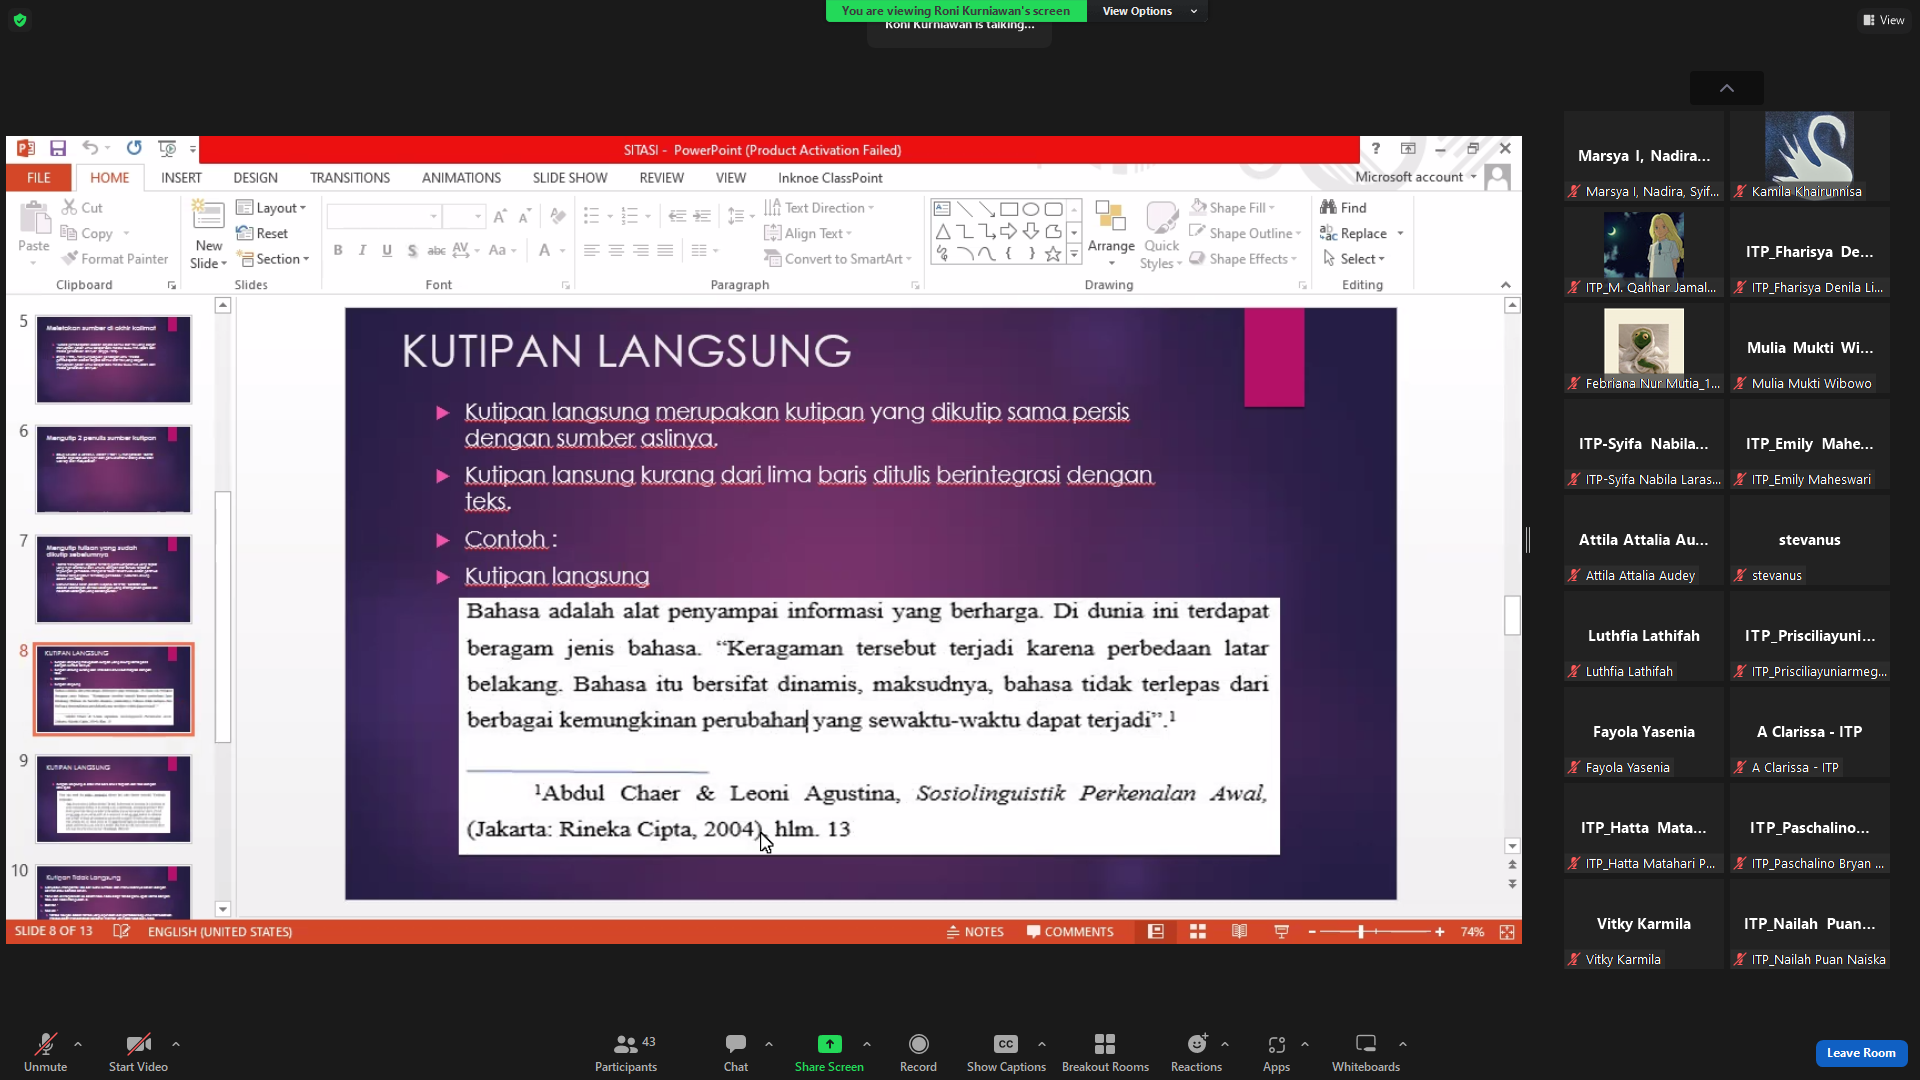This screenshot has width=1920, height=1080.
Task: Open Quick Styles gallery
Action: click(x=1161, y=235)
